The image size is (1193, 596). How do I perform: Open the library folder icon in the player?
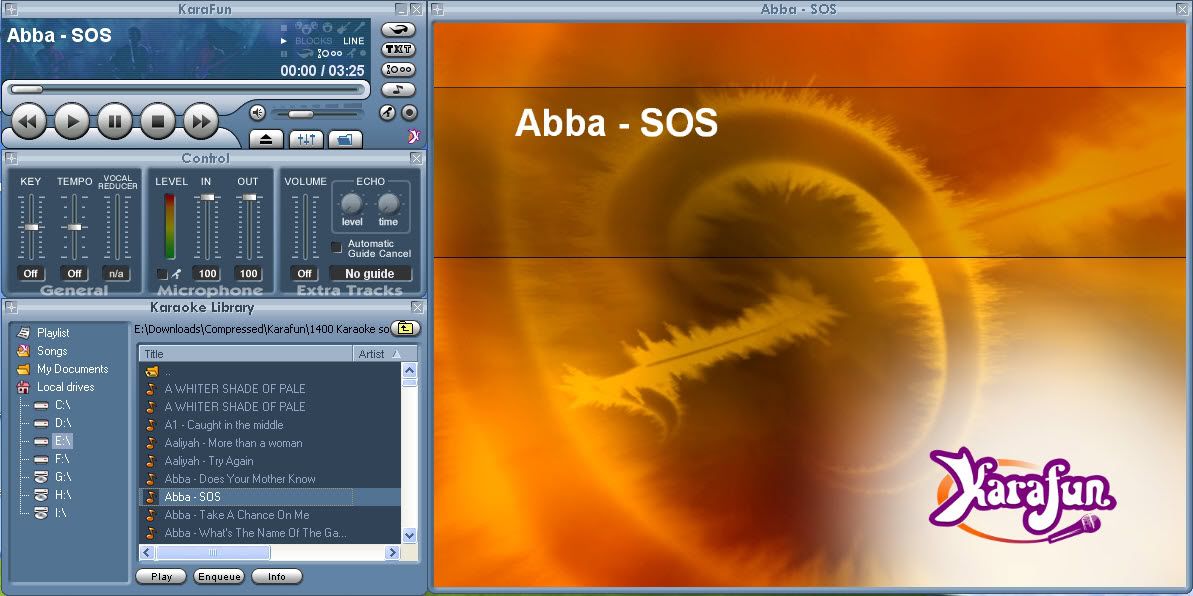[344, 139]
